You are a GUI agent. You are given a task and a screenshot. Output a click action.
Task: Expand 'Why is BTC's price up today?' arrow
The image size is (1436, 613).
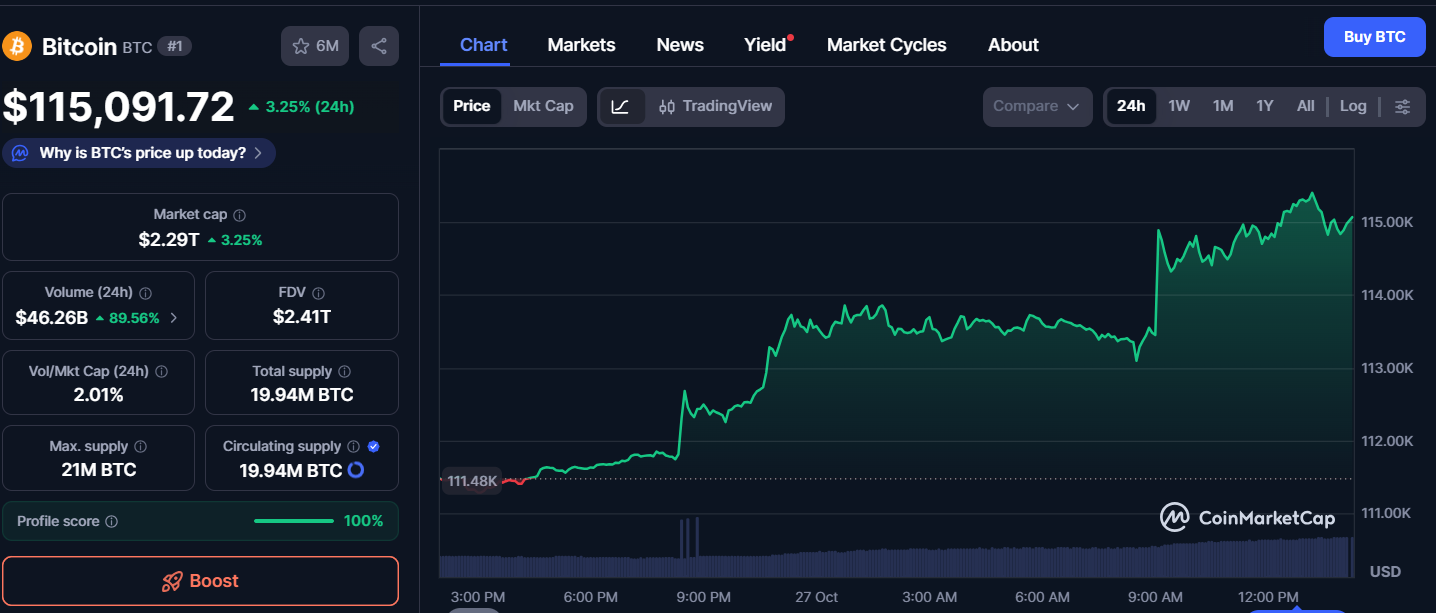[258, 153]
